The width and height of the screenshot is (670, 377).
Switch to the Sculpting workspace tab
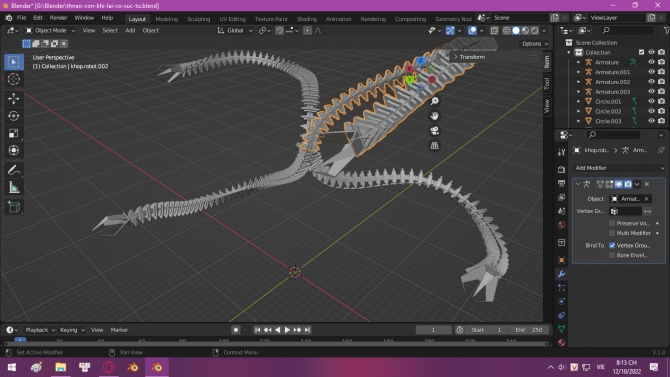[199, 19]
